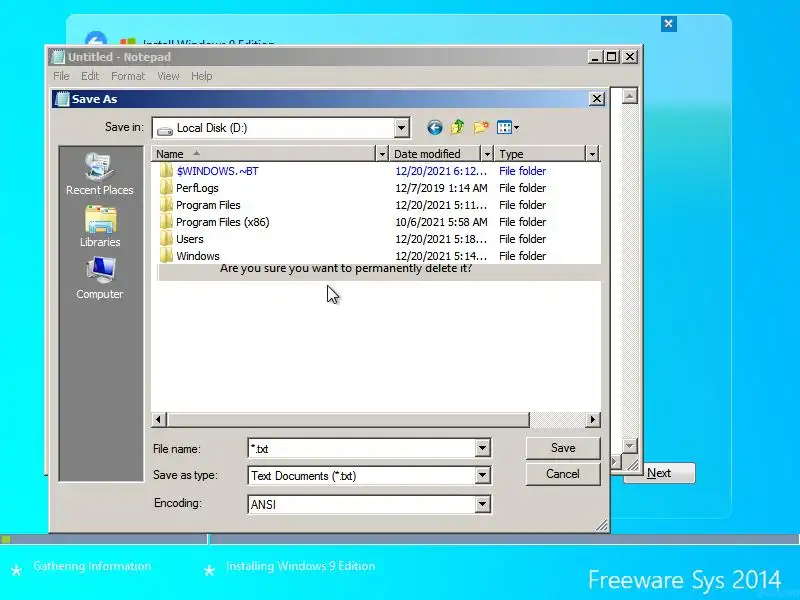Sort files by Date modified column header
Screen dimensions: 800x600
point(435,154)
